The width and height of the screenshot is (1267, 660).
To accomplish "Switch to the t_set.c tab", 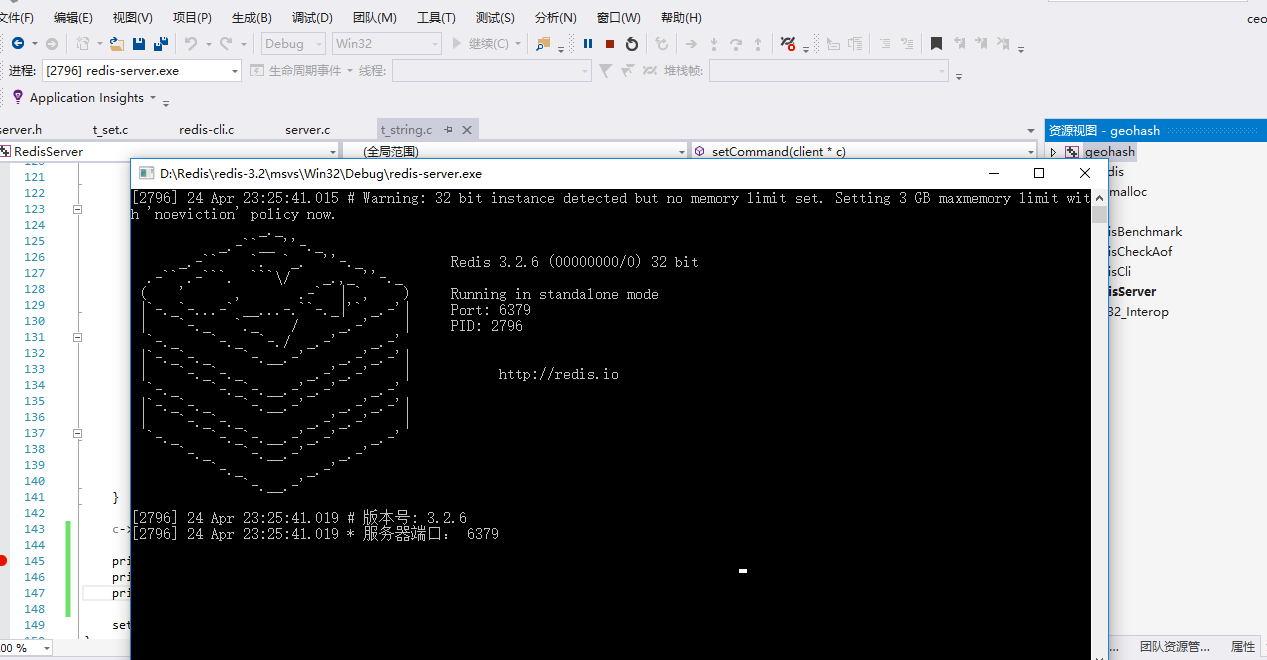I will (x=110, y=130).
